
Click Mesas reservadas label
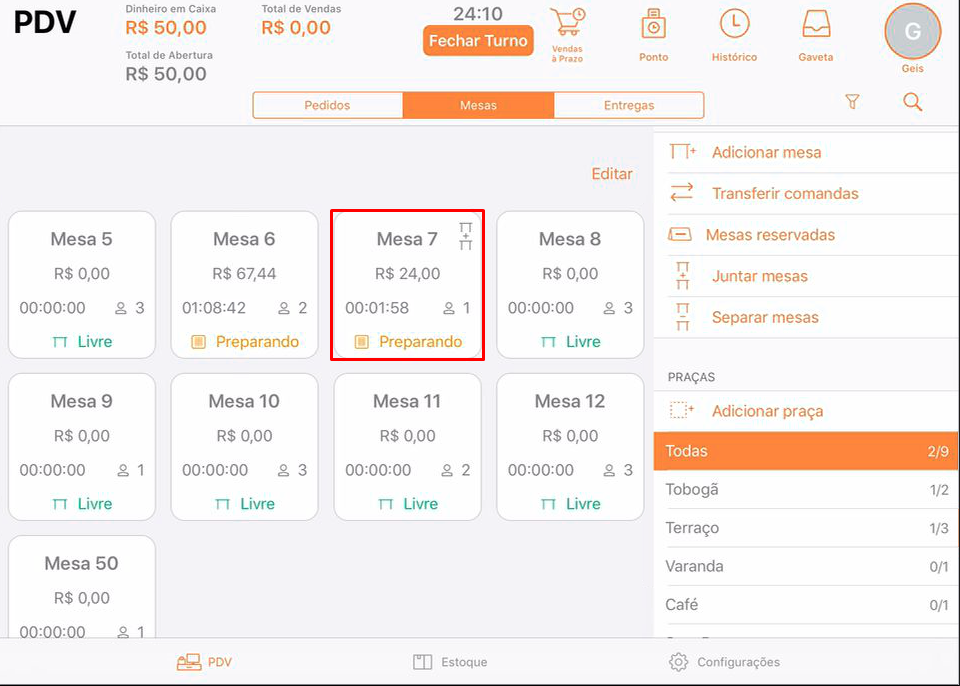770,235
